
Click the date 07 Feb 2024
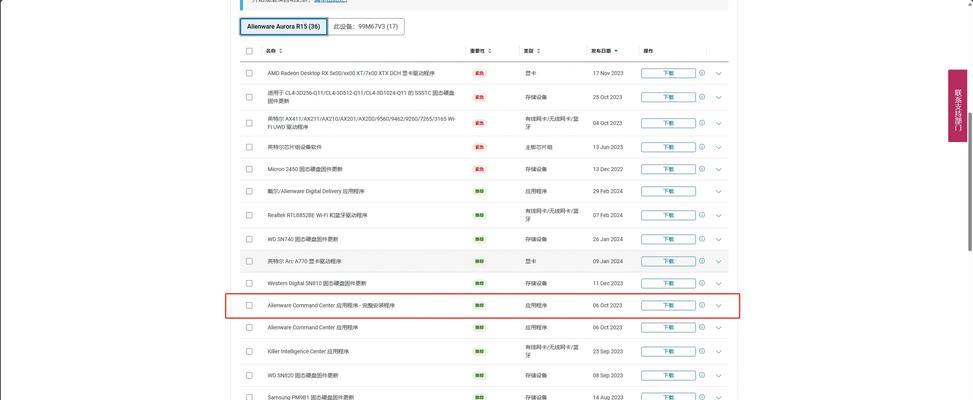pyautogui.click(x=608, y=215)
